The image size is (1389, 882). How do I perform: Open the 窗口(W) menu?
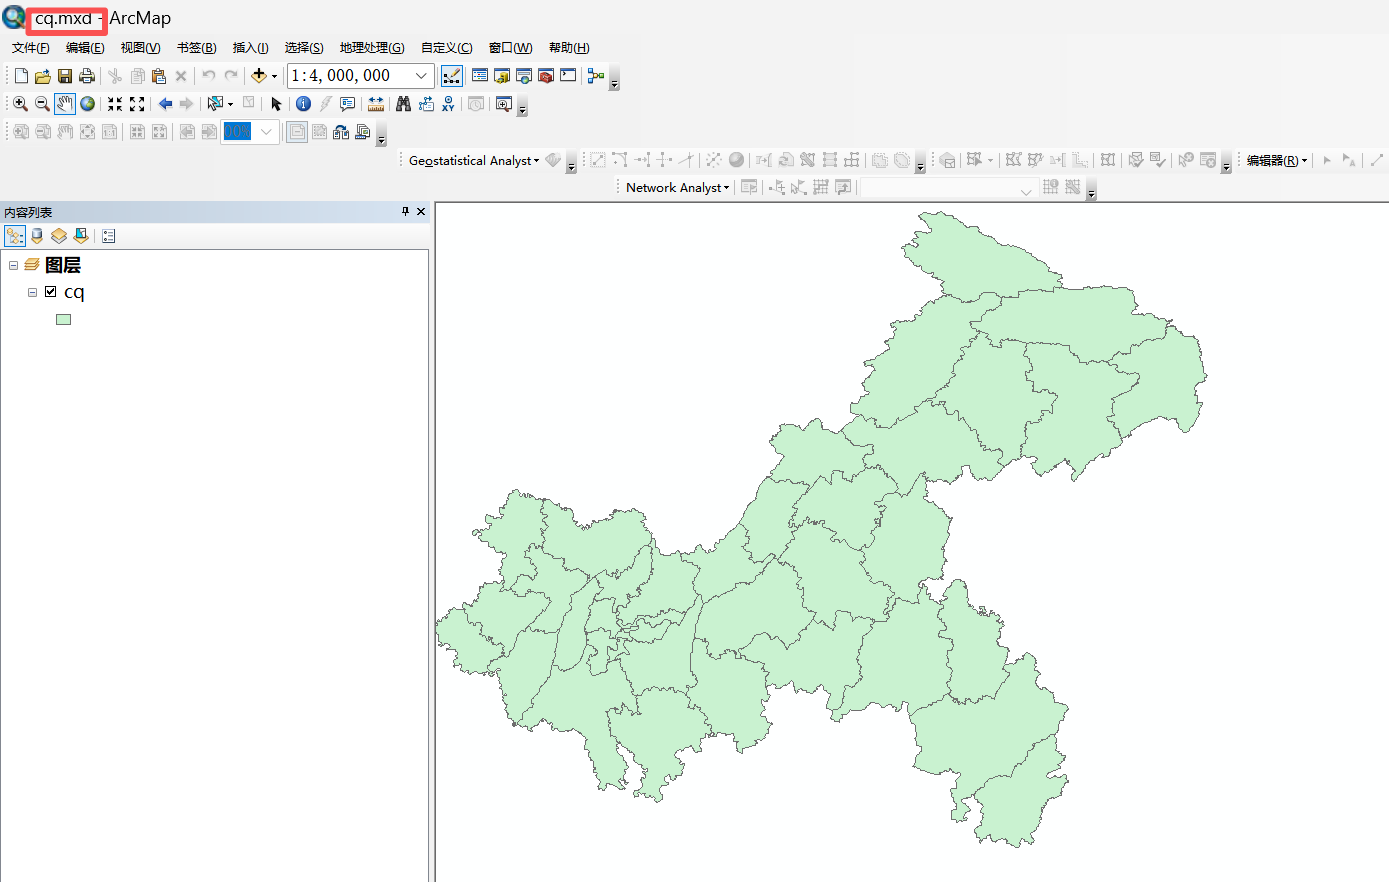tap(510, 48)
